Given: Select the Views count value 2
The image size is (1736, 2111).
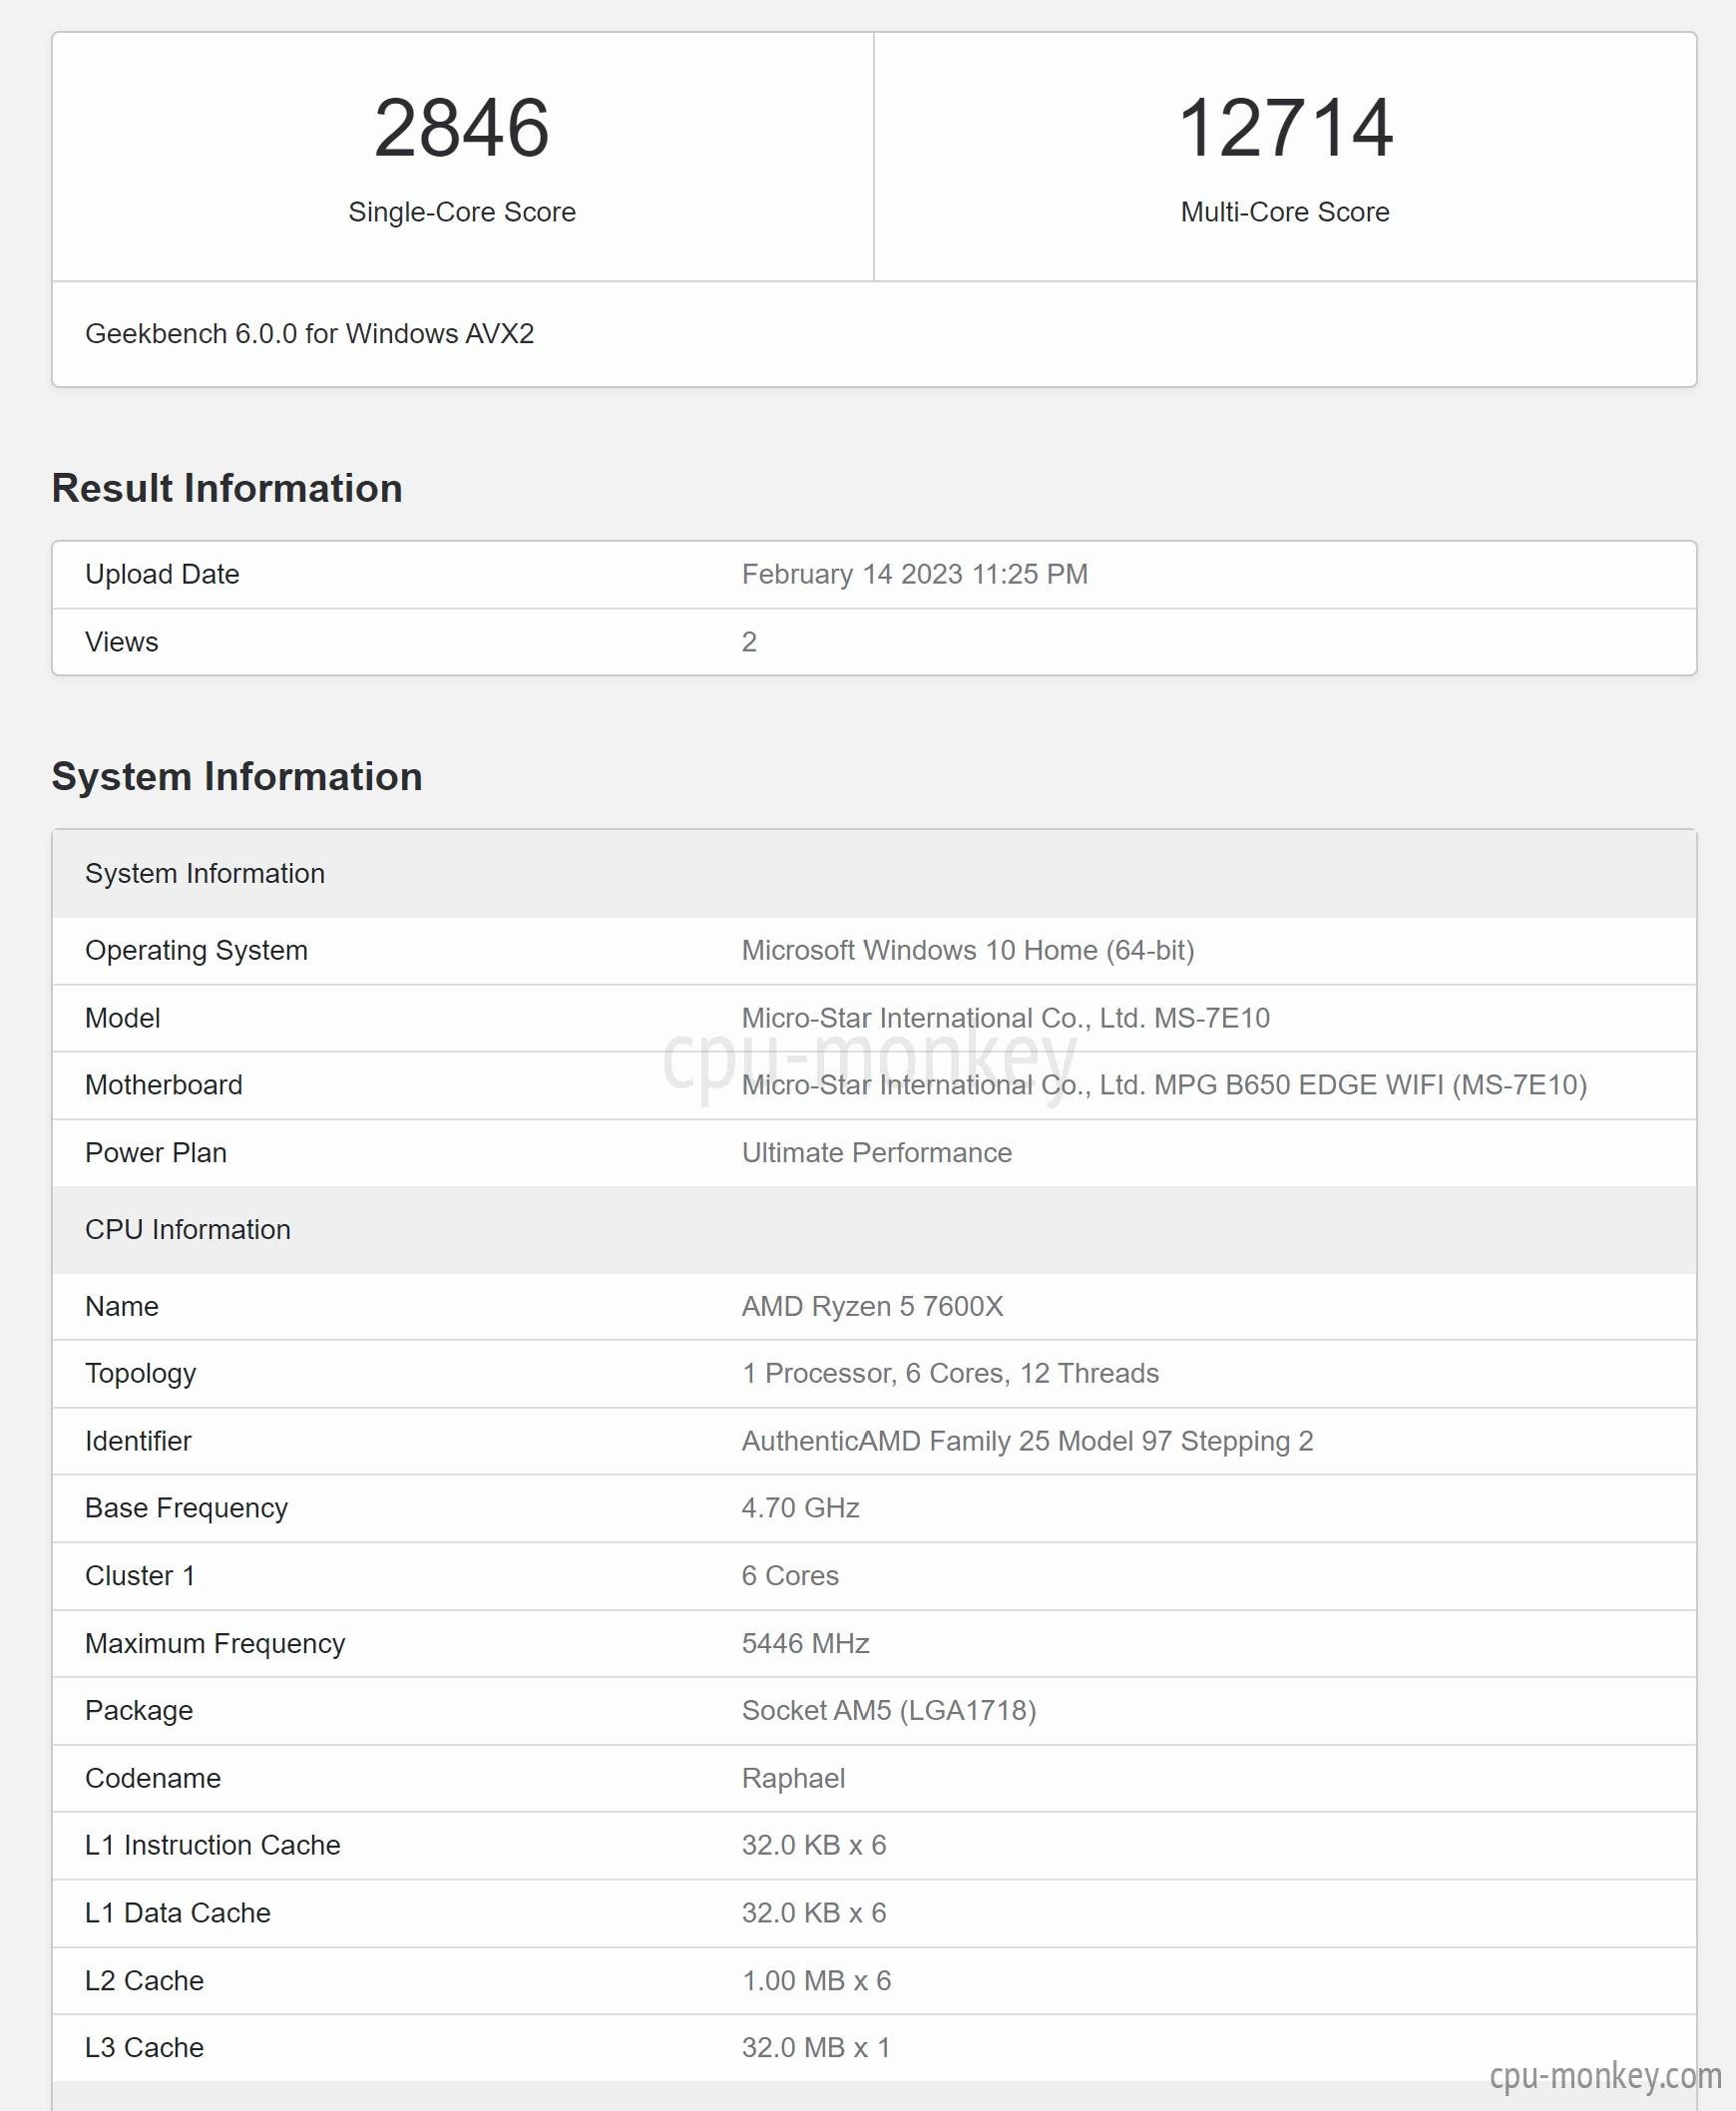Looking at the screenshot, I should pyautogui.click(x=749, y=642).
